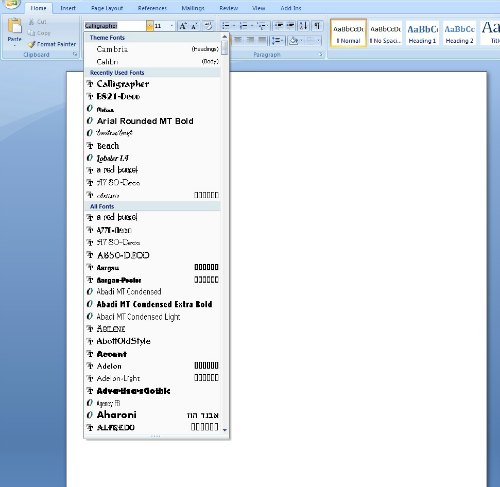The width and height of the screenshot is (500, 487).
Task: Choose Calibri (Body) theme font
Action: (153, 62)
